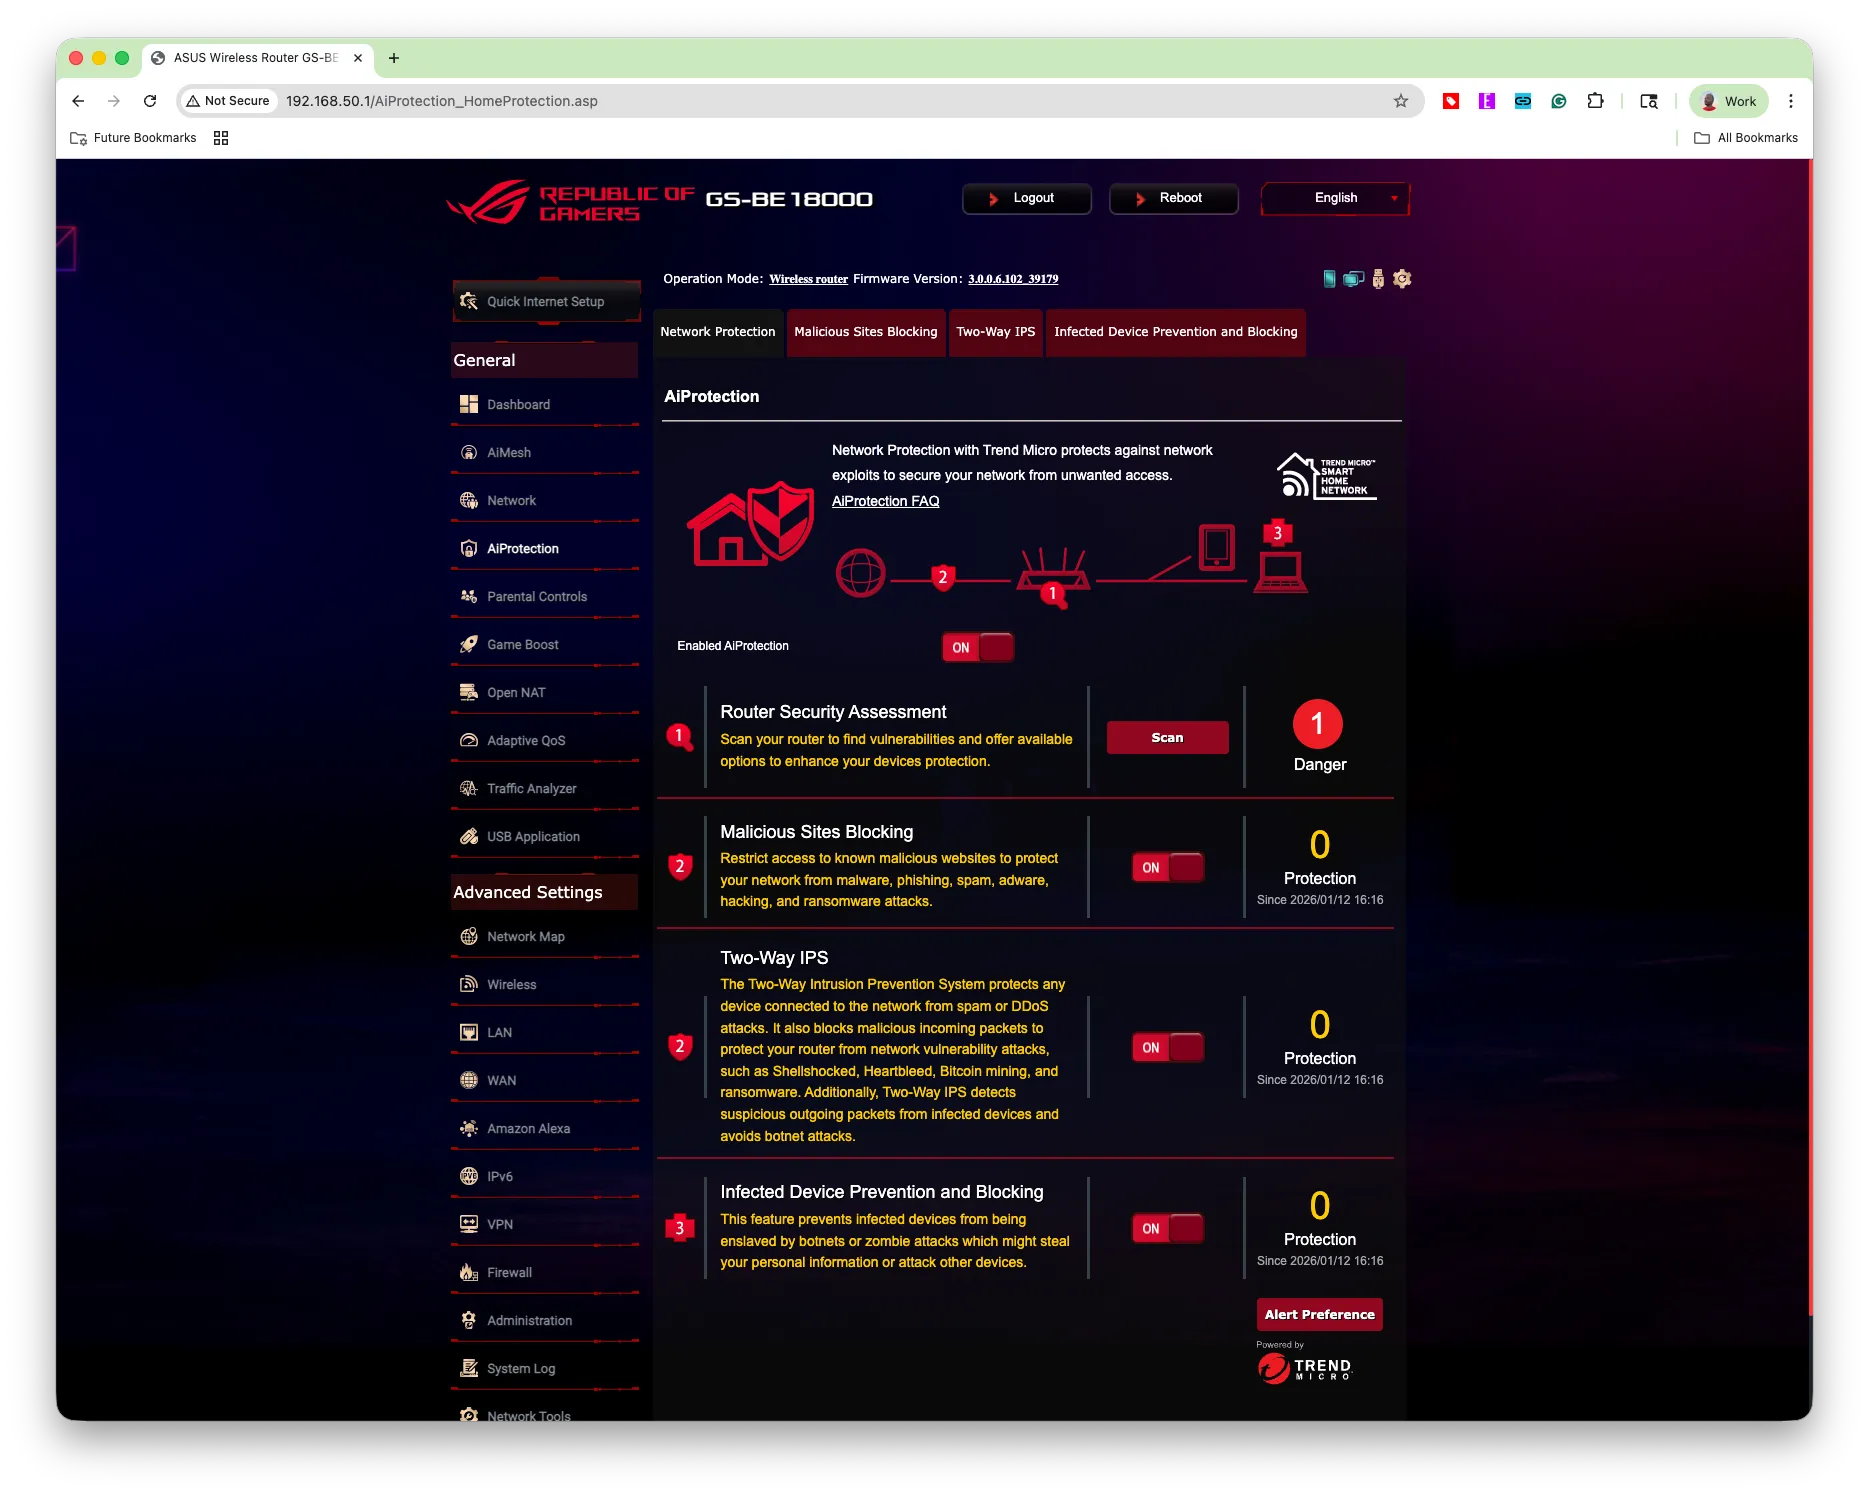
Task: Open the blue chain-link extension
Action: click(1523, 101)
